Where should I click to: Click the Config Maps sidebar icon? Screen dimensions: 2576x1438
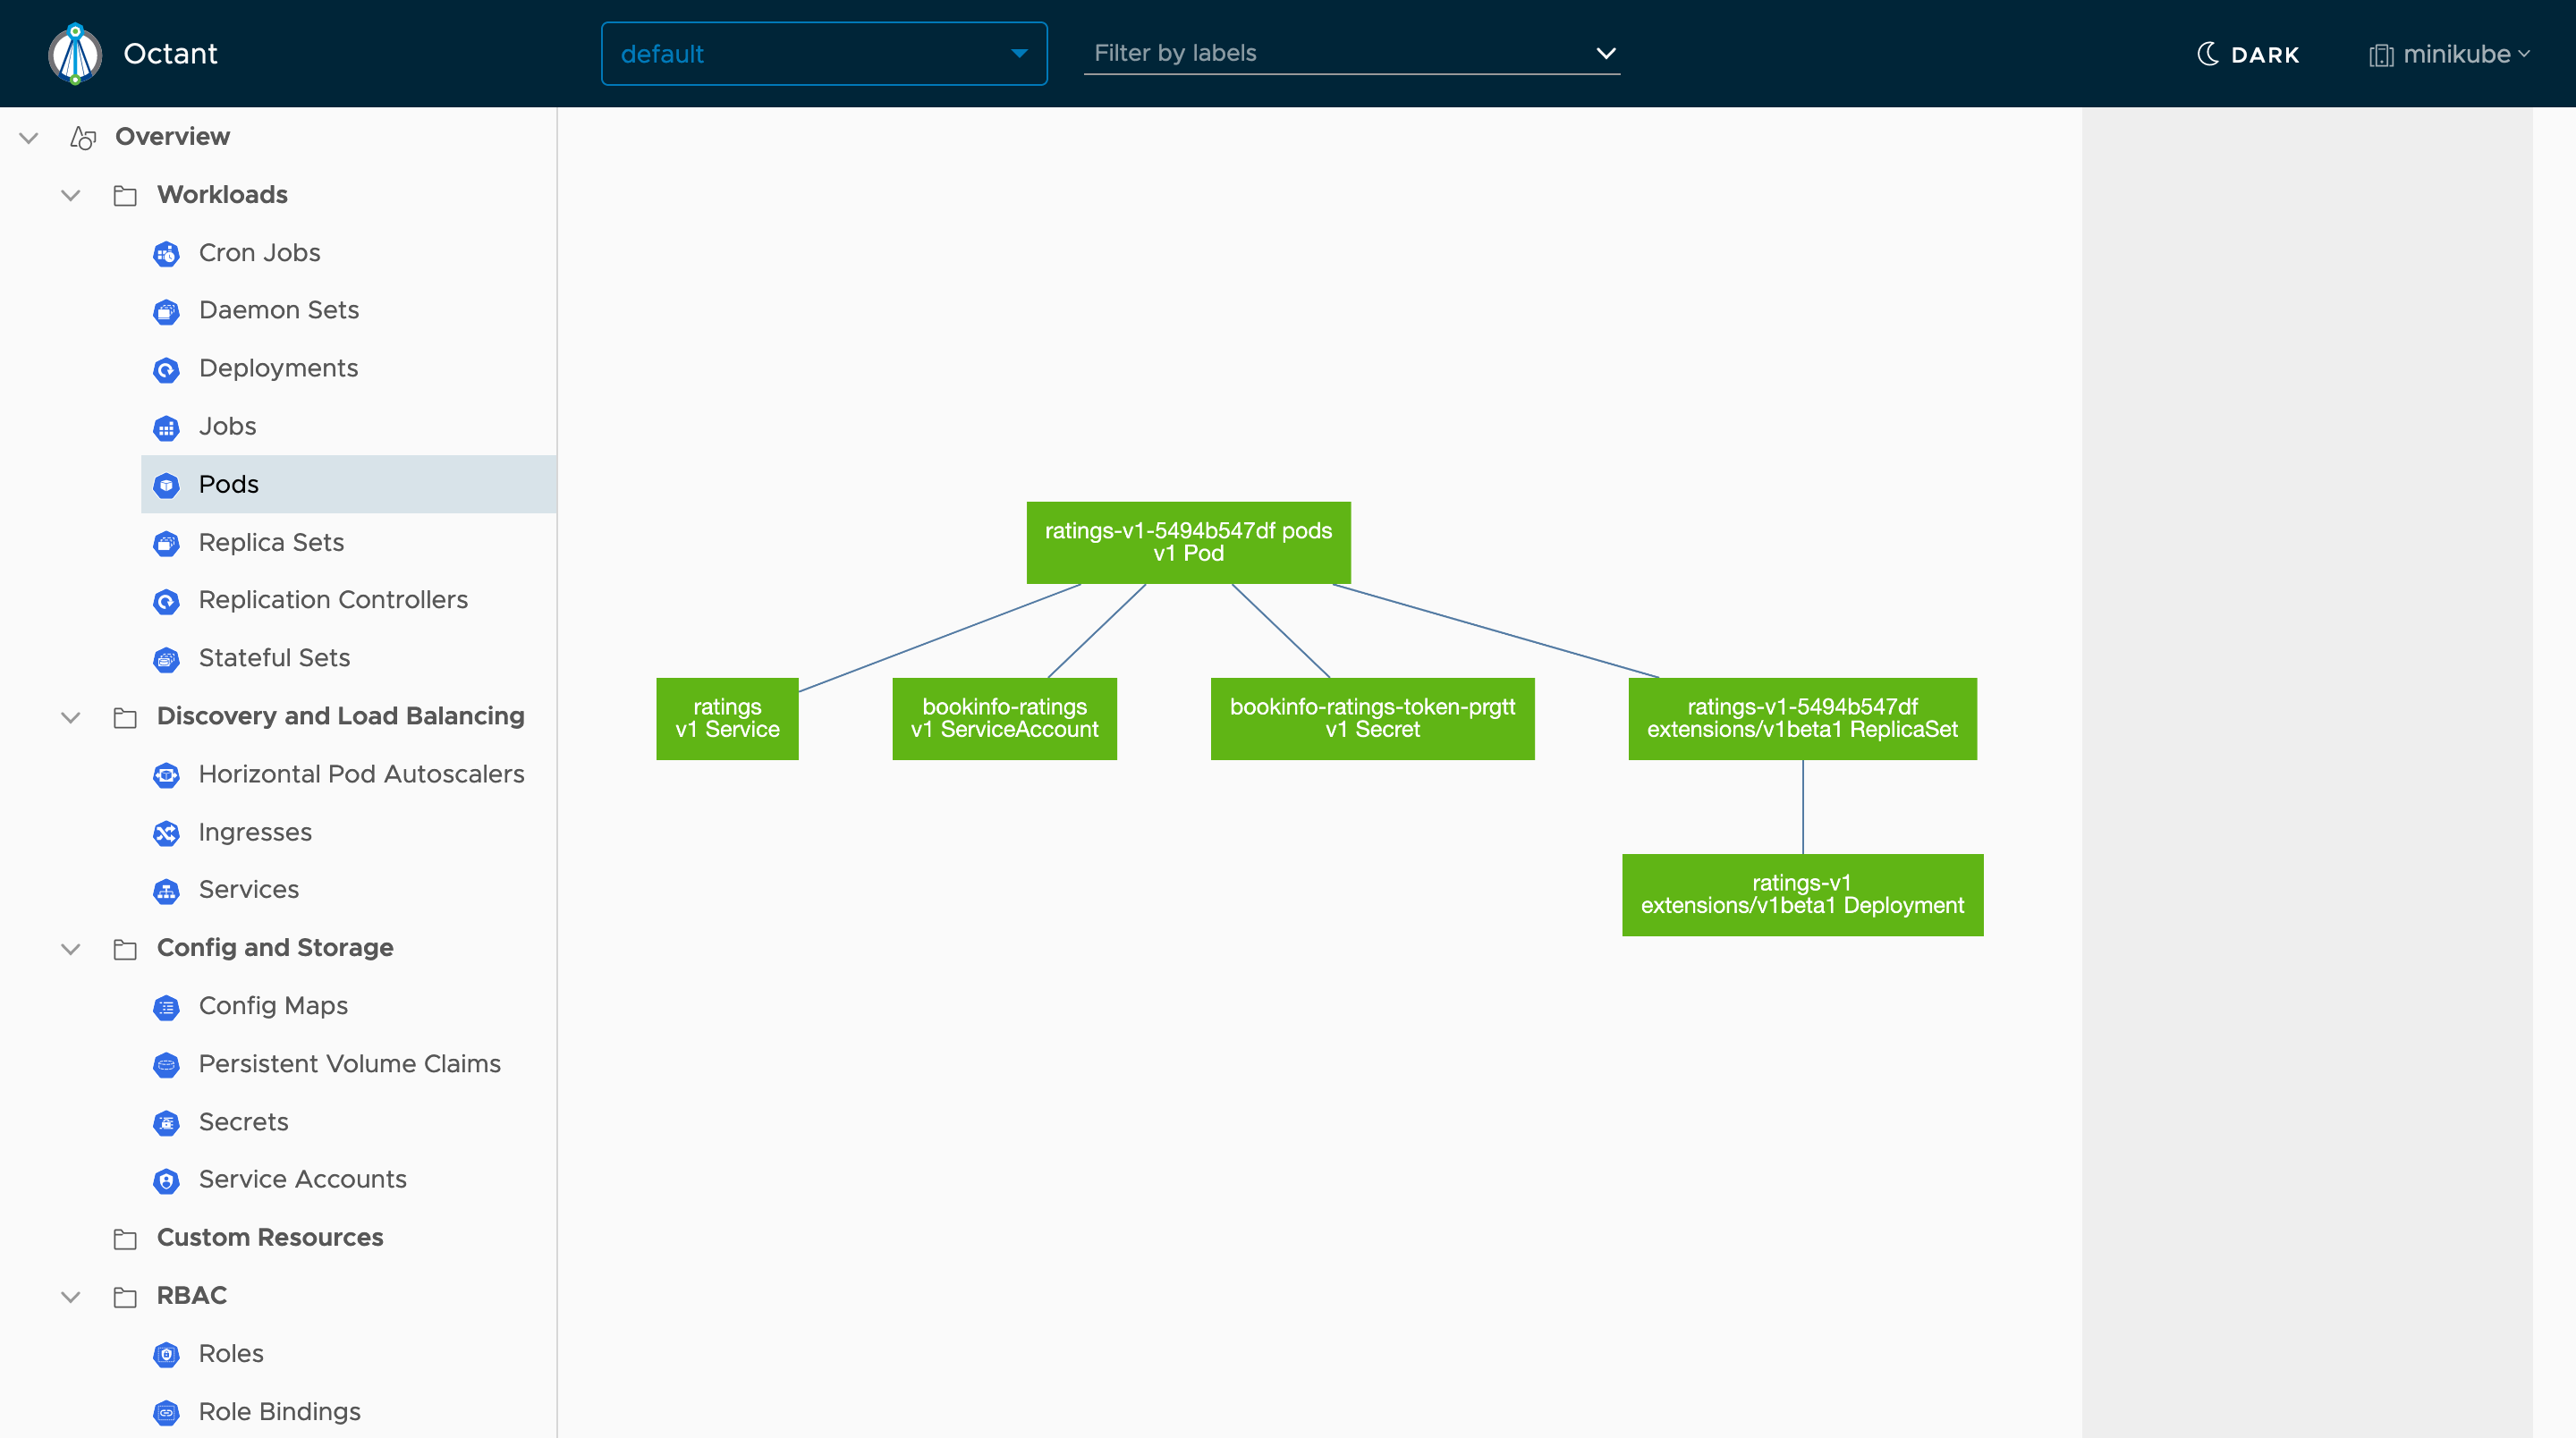[166, 1007]
